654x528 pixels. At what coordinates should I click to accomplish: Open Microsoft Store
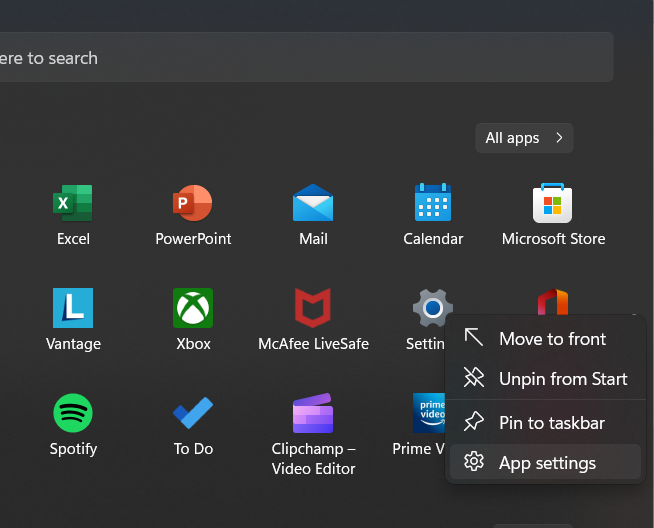[553, 204]
